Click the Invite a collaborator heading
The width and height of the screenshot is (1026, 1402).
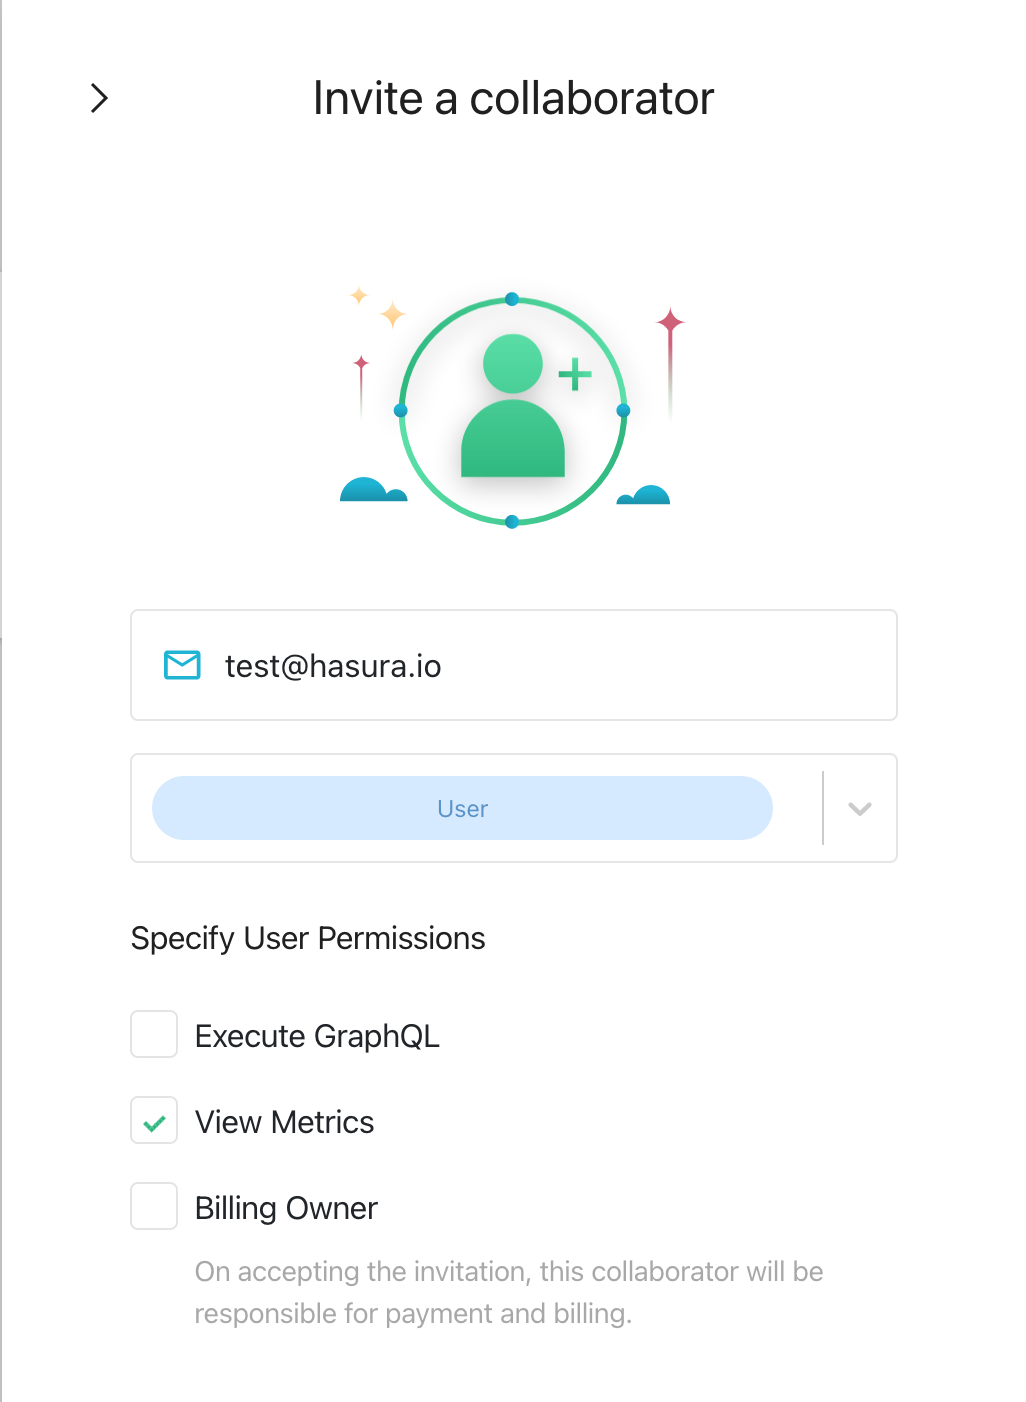click(x=513, y=98)
